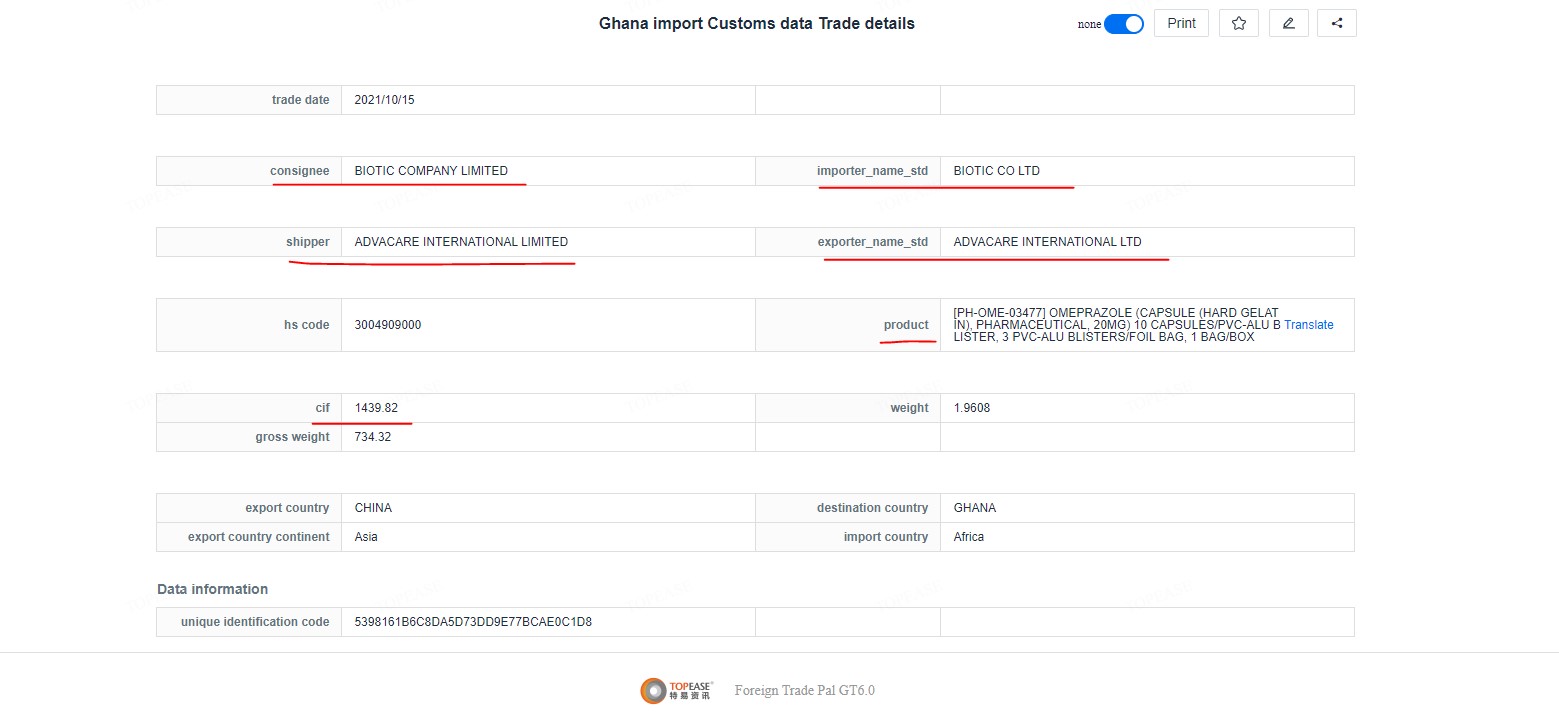
Task: Click the Translate link in product row
Action: (x=1309, y=325)
